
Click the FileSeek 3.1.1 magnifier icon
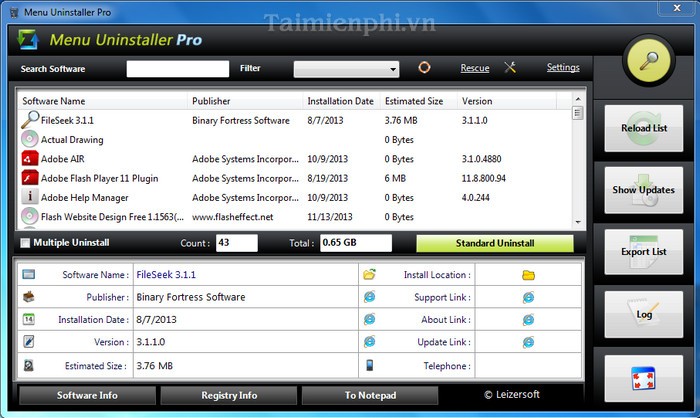click(30, 120)
